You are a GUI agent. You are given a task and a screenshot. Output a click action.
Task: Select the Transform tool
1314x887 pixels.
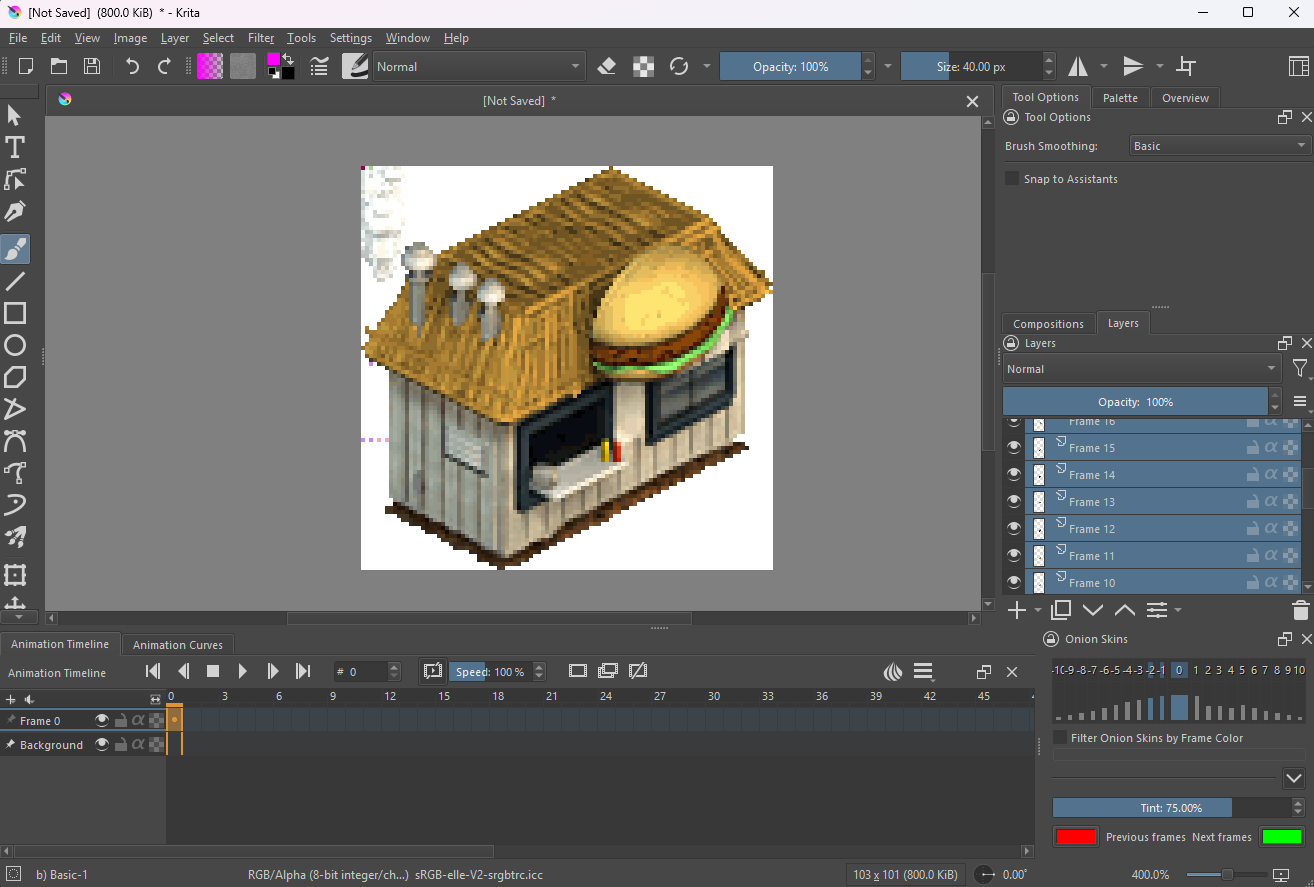[x=15, y=575]
